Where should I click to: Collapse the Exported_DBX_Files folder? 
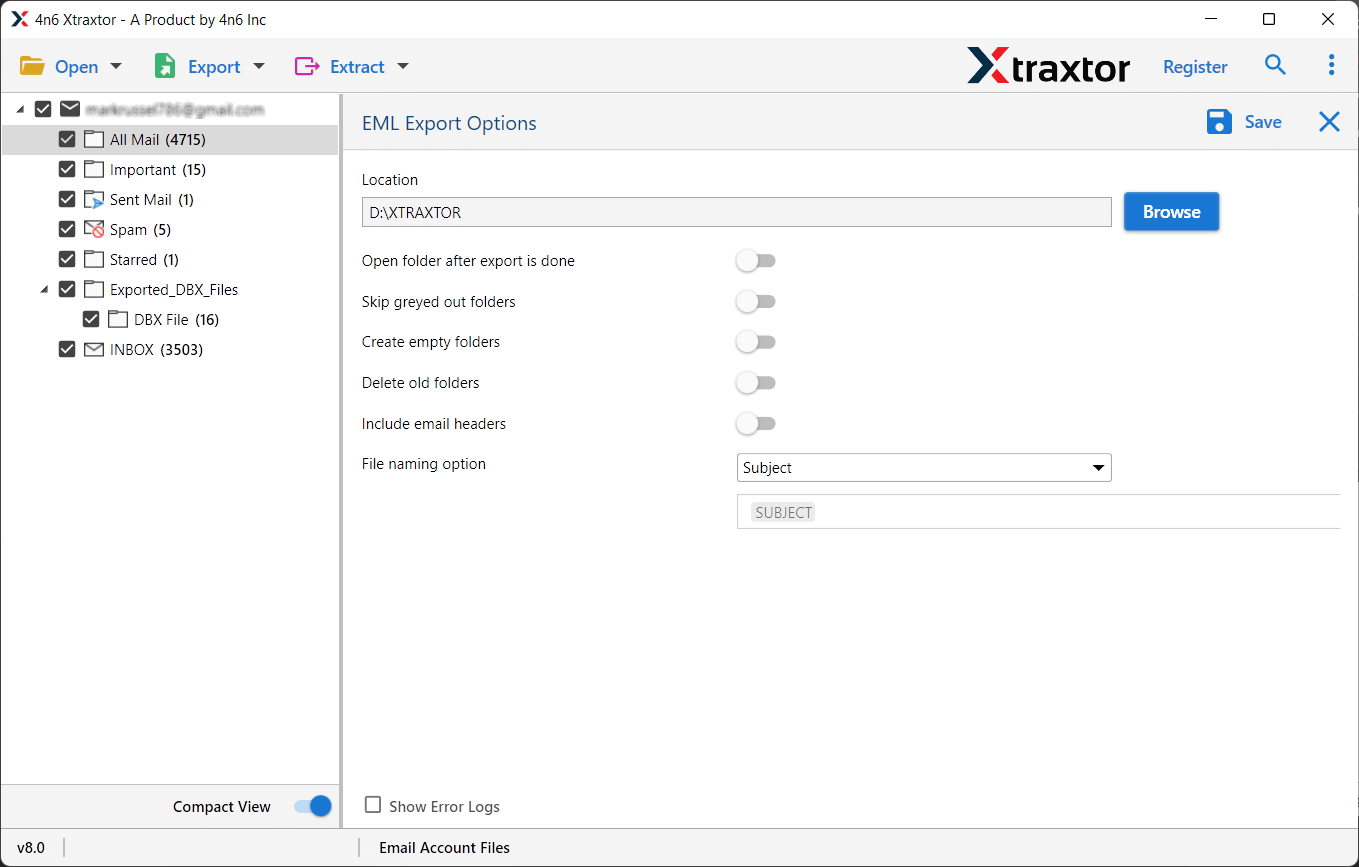coord(43,289)
